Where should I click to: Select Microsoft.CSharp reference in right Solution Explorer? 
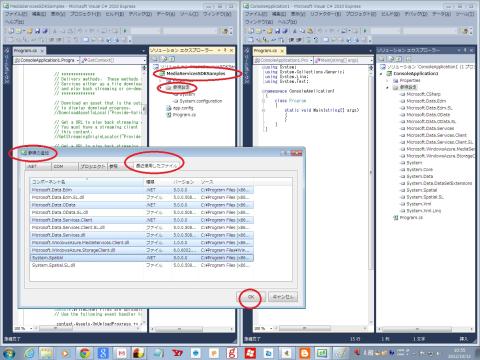coord(423,94)
